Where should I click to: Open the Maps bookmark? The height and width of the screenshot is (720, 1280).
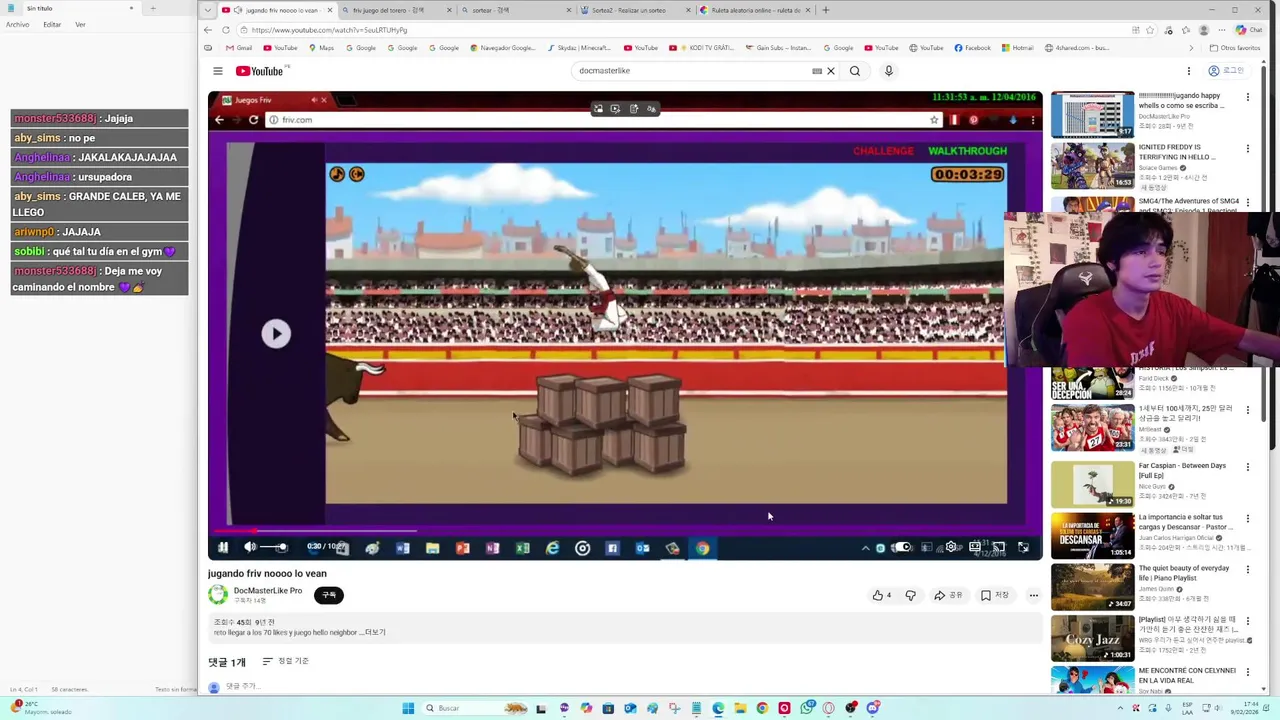click(322, 48)
